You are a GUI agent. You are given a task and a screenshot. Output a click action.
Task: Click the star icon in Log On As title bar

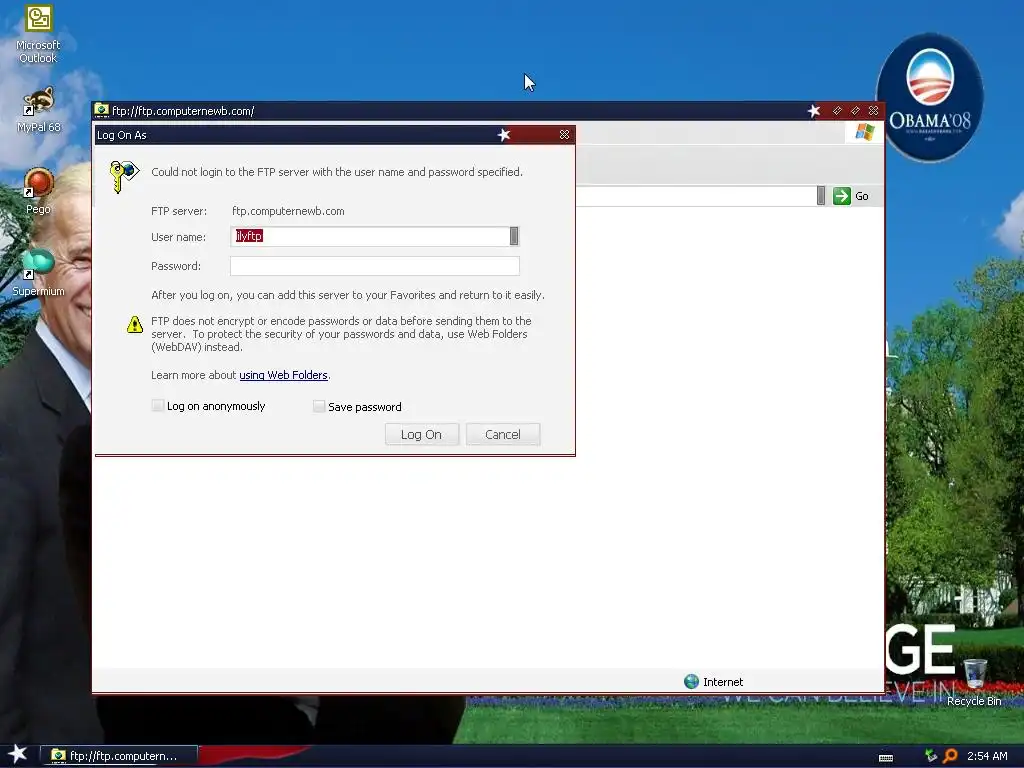[x=504, y=135]
